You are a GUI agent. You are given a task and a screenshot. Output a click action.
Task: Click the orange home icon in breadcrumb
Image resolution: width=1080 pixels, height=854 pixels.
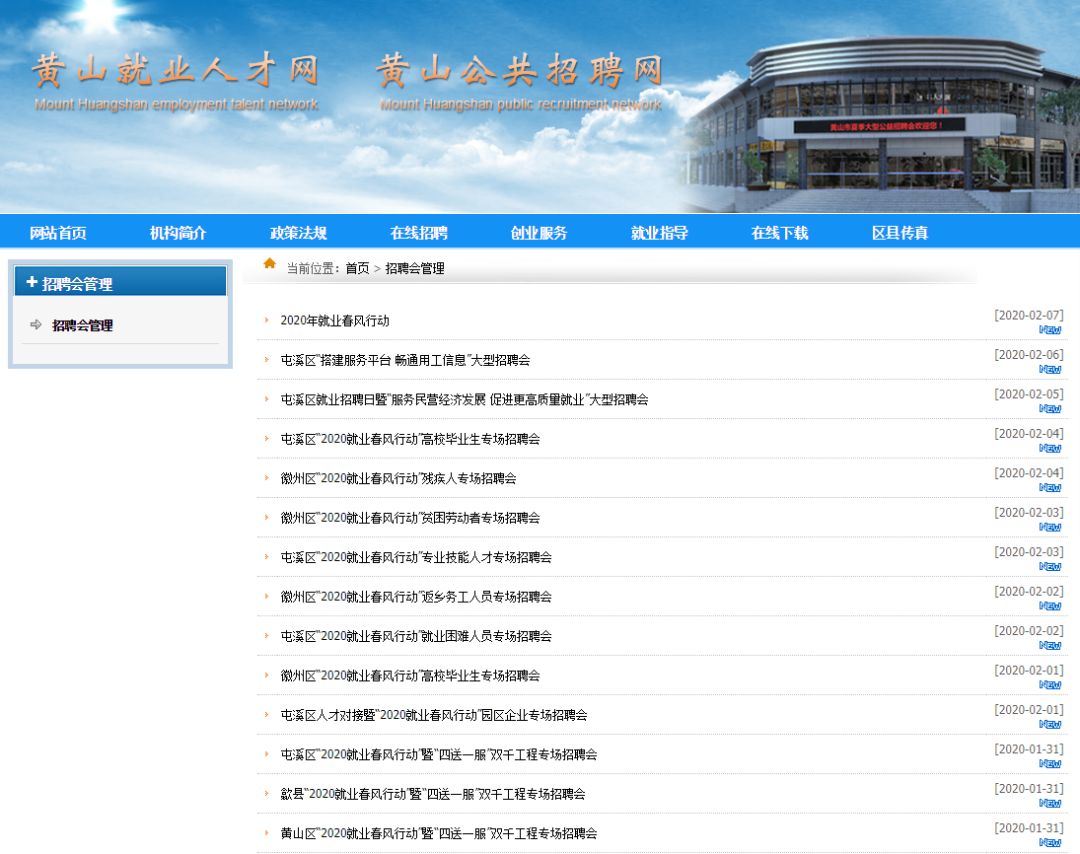[269, 264]
